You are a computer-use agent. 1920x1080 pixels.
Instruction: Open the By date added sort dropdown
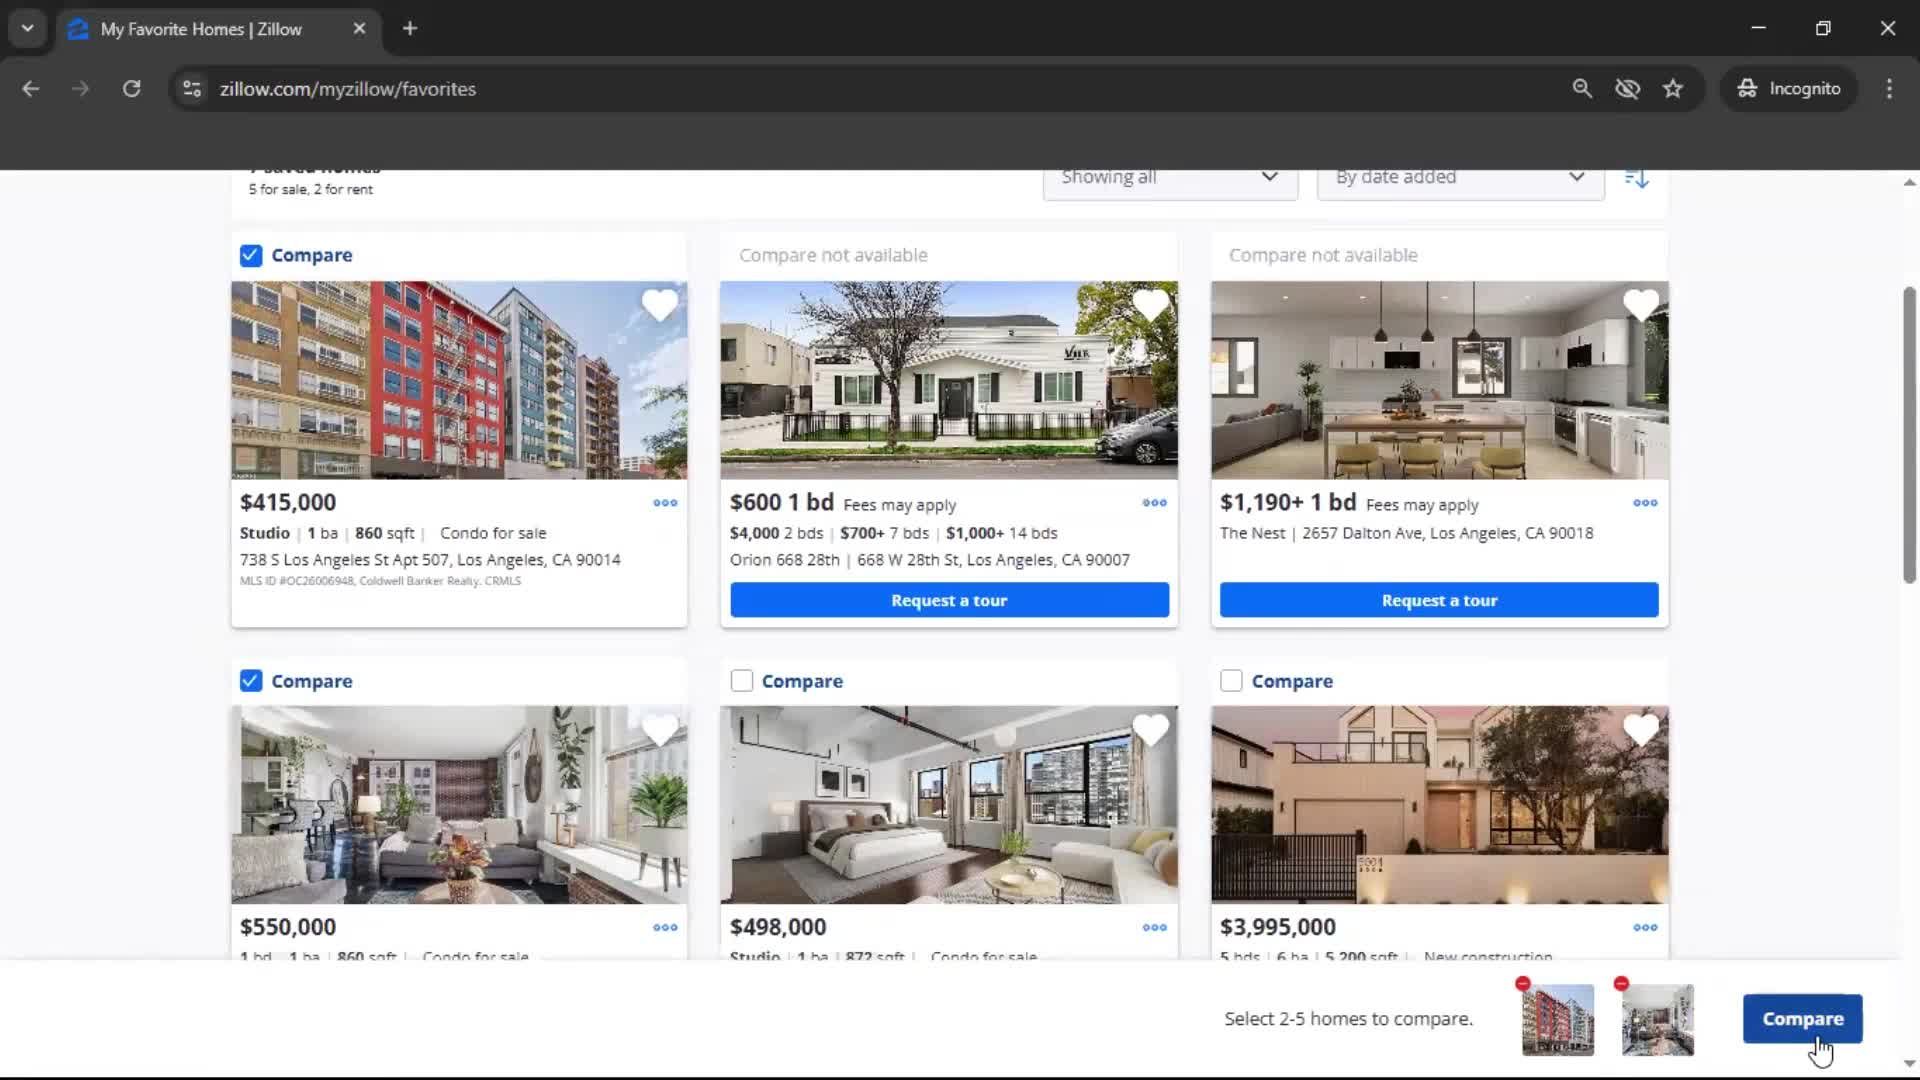pos(1459,178)
